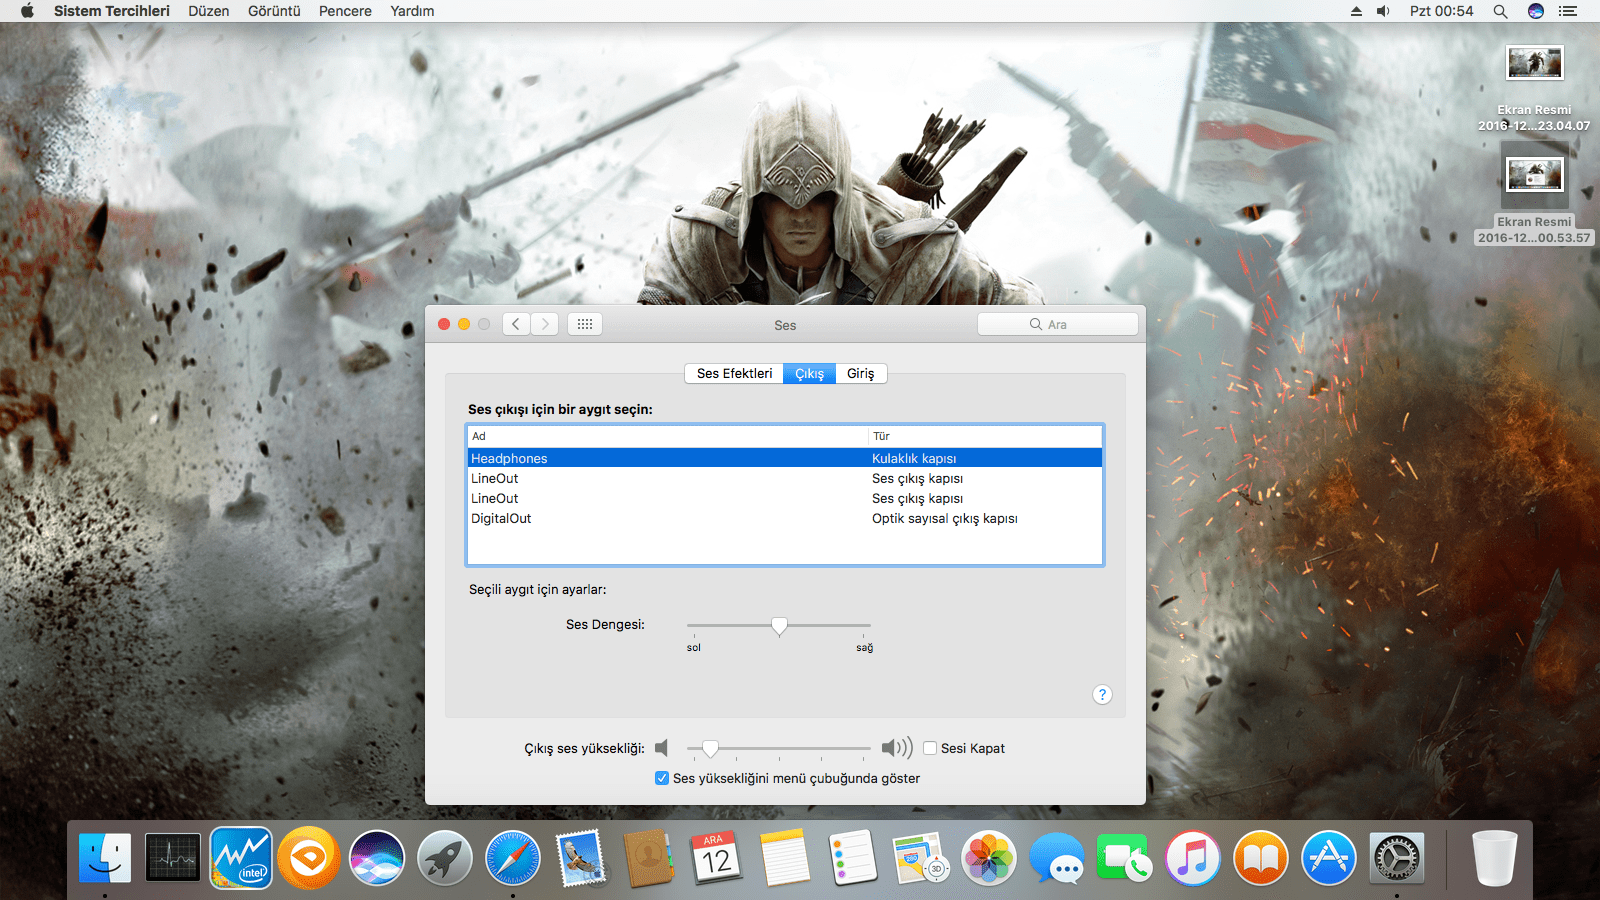Click the Çıkış ses yüksekliği volume slider
The image size is (1600, 900).
point(779,748)
